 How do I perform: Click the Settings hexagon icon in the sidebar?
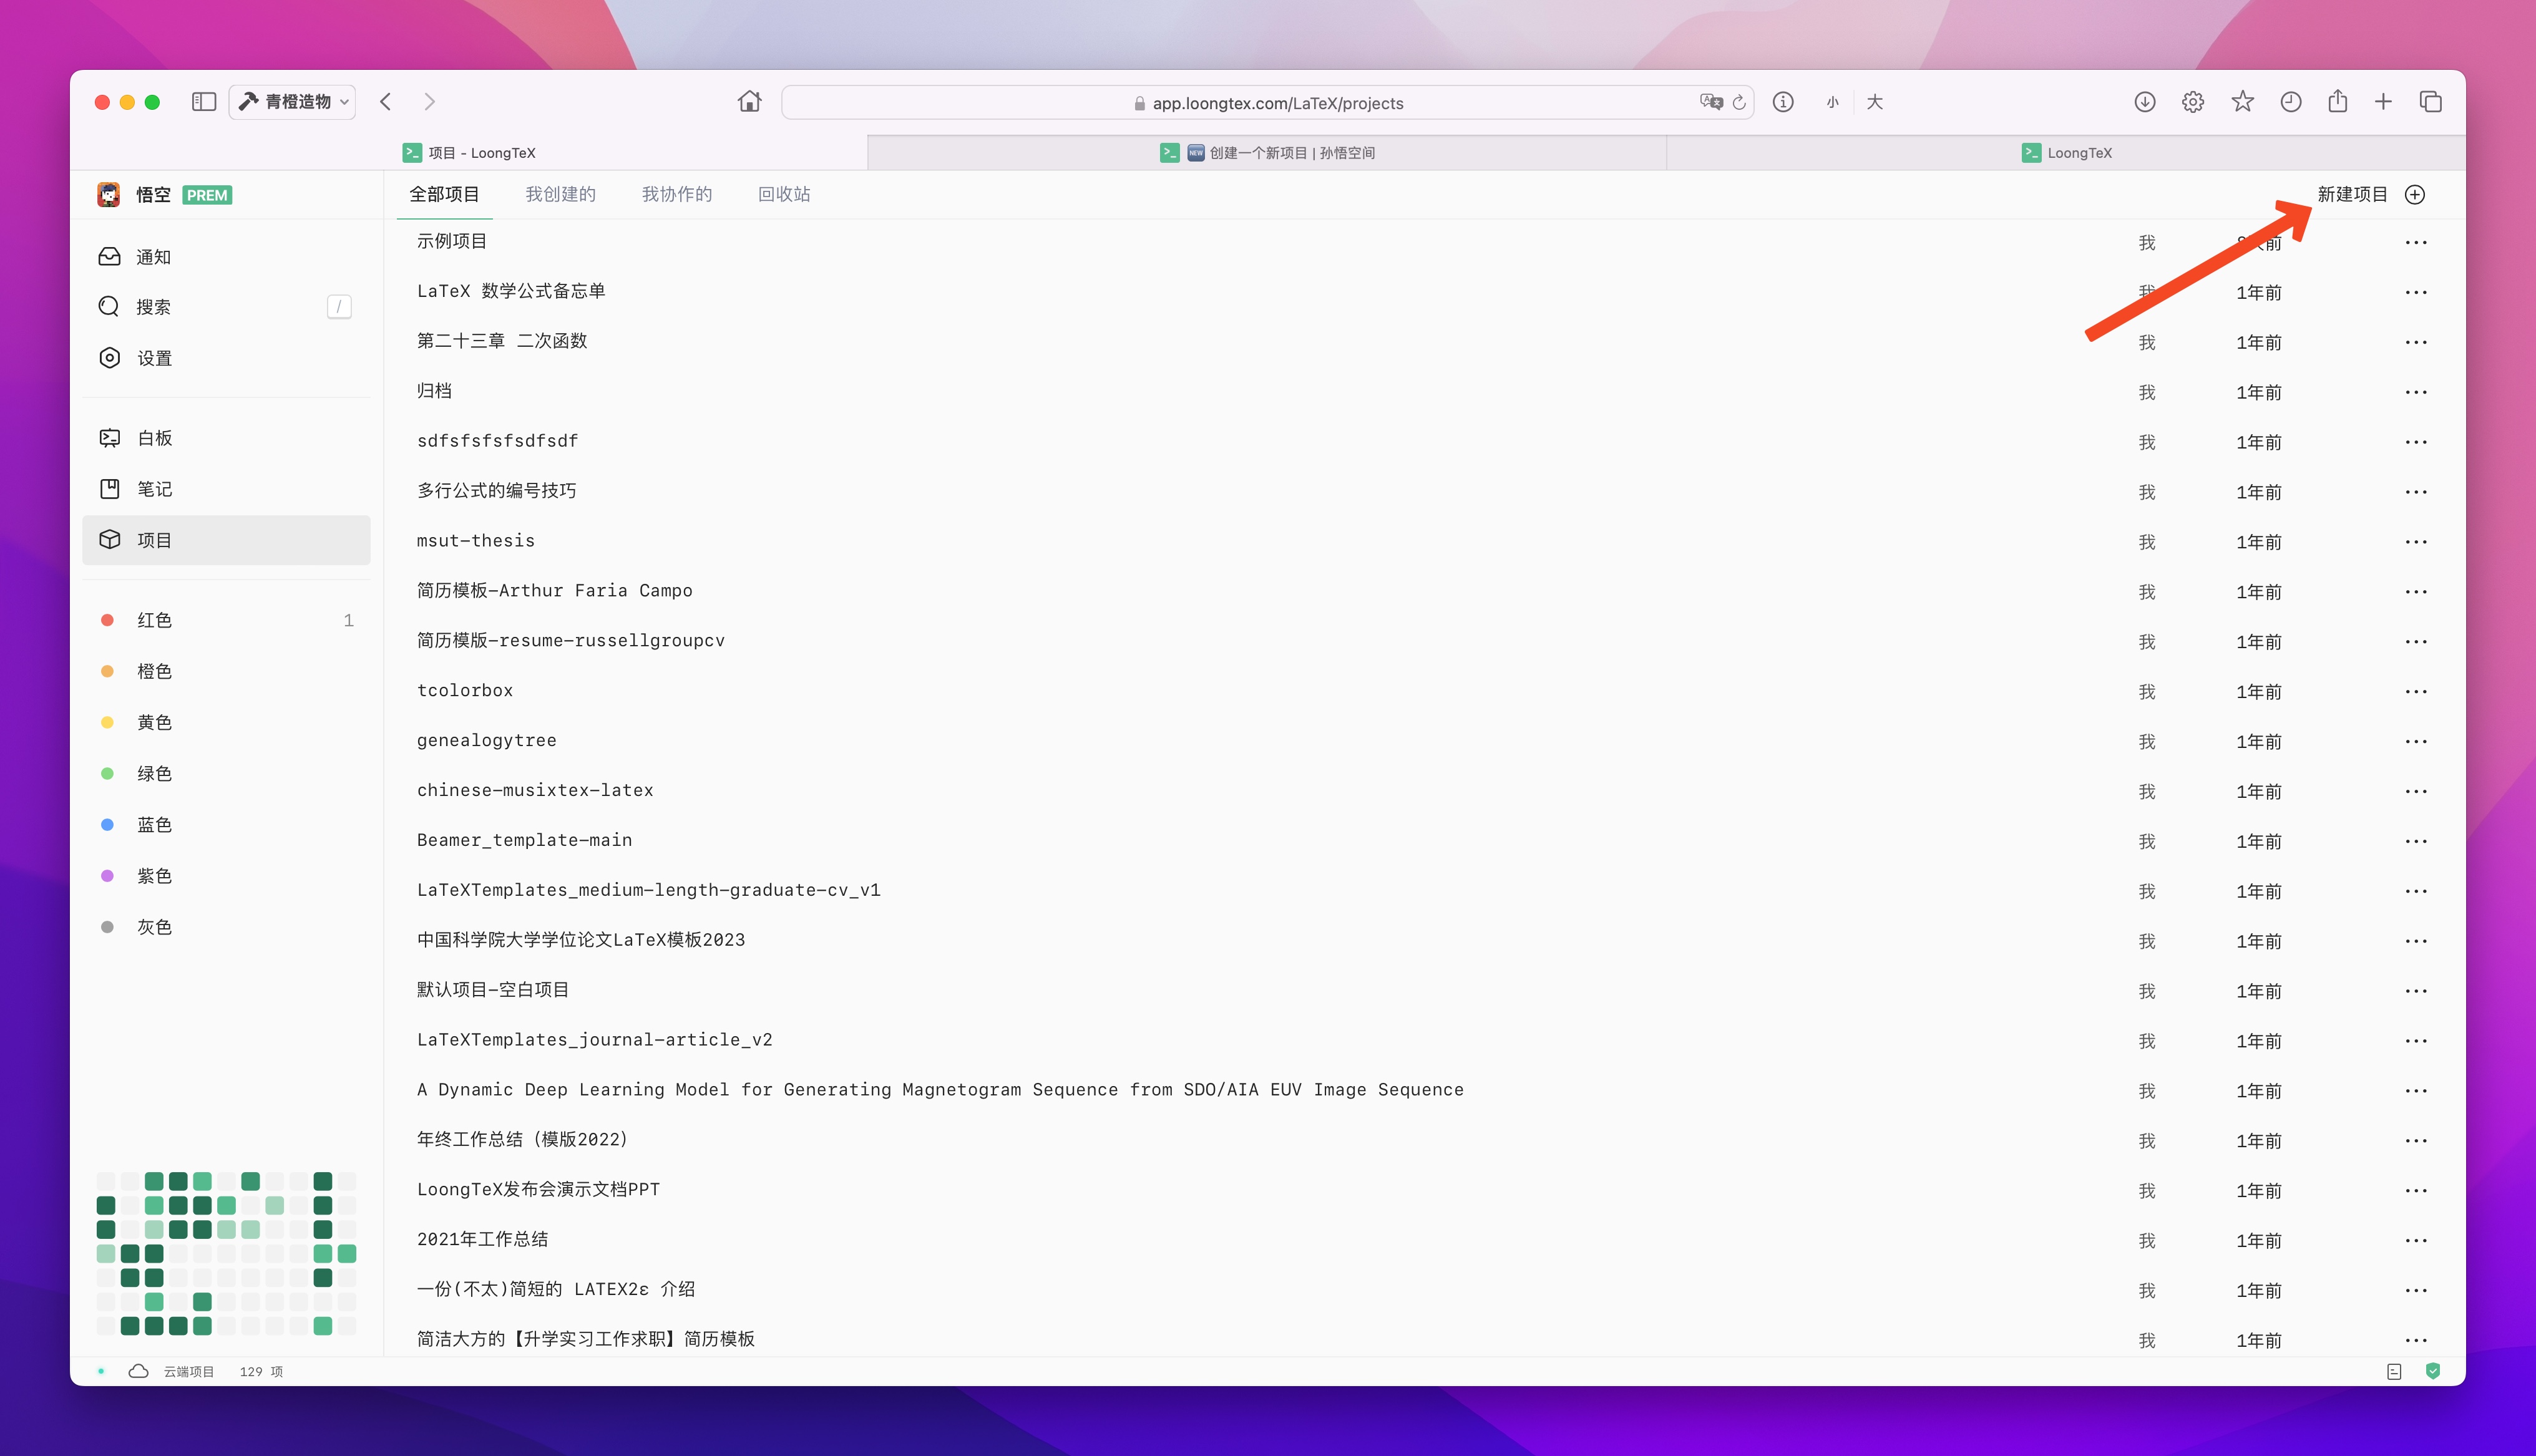pos(110,358)
